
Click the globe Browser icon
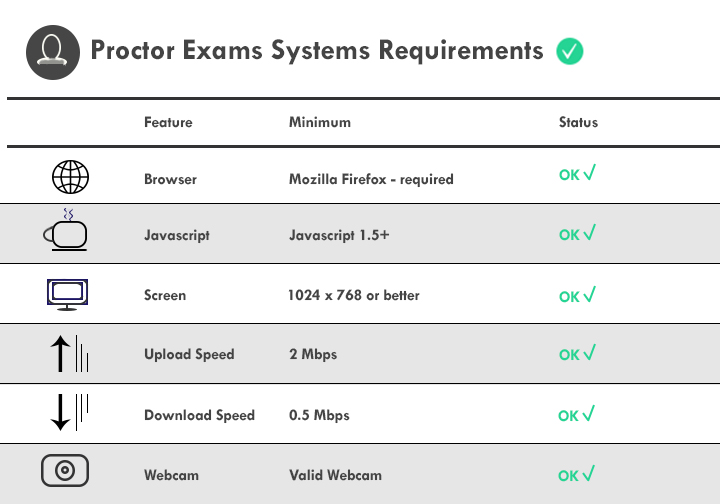[70, 177]
